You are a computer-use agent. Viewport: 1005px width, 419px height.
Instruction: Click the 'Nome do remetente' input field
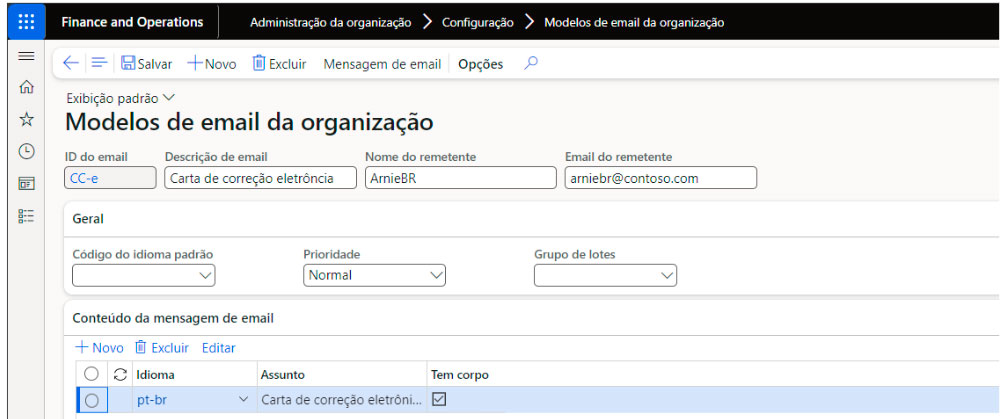click(459, 178)
